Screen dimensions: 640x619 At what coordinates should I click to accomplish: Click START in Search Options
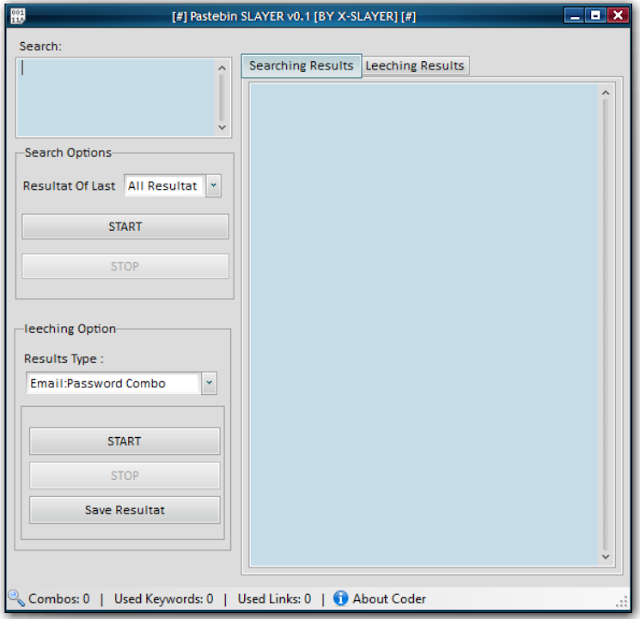point(125,226)
